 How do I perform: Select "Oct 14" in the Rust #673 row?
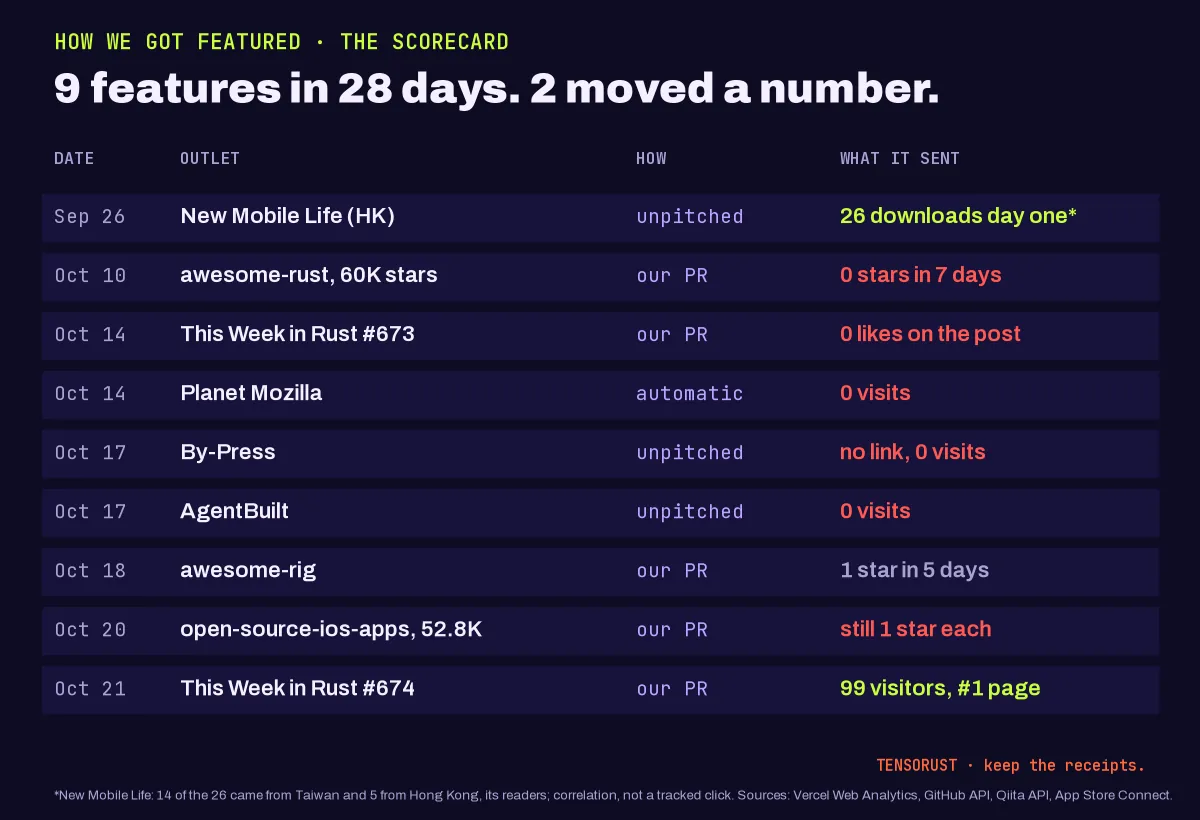pos(90,335)
